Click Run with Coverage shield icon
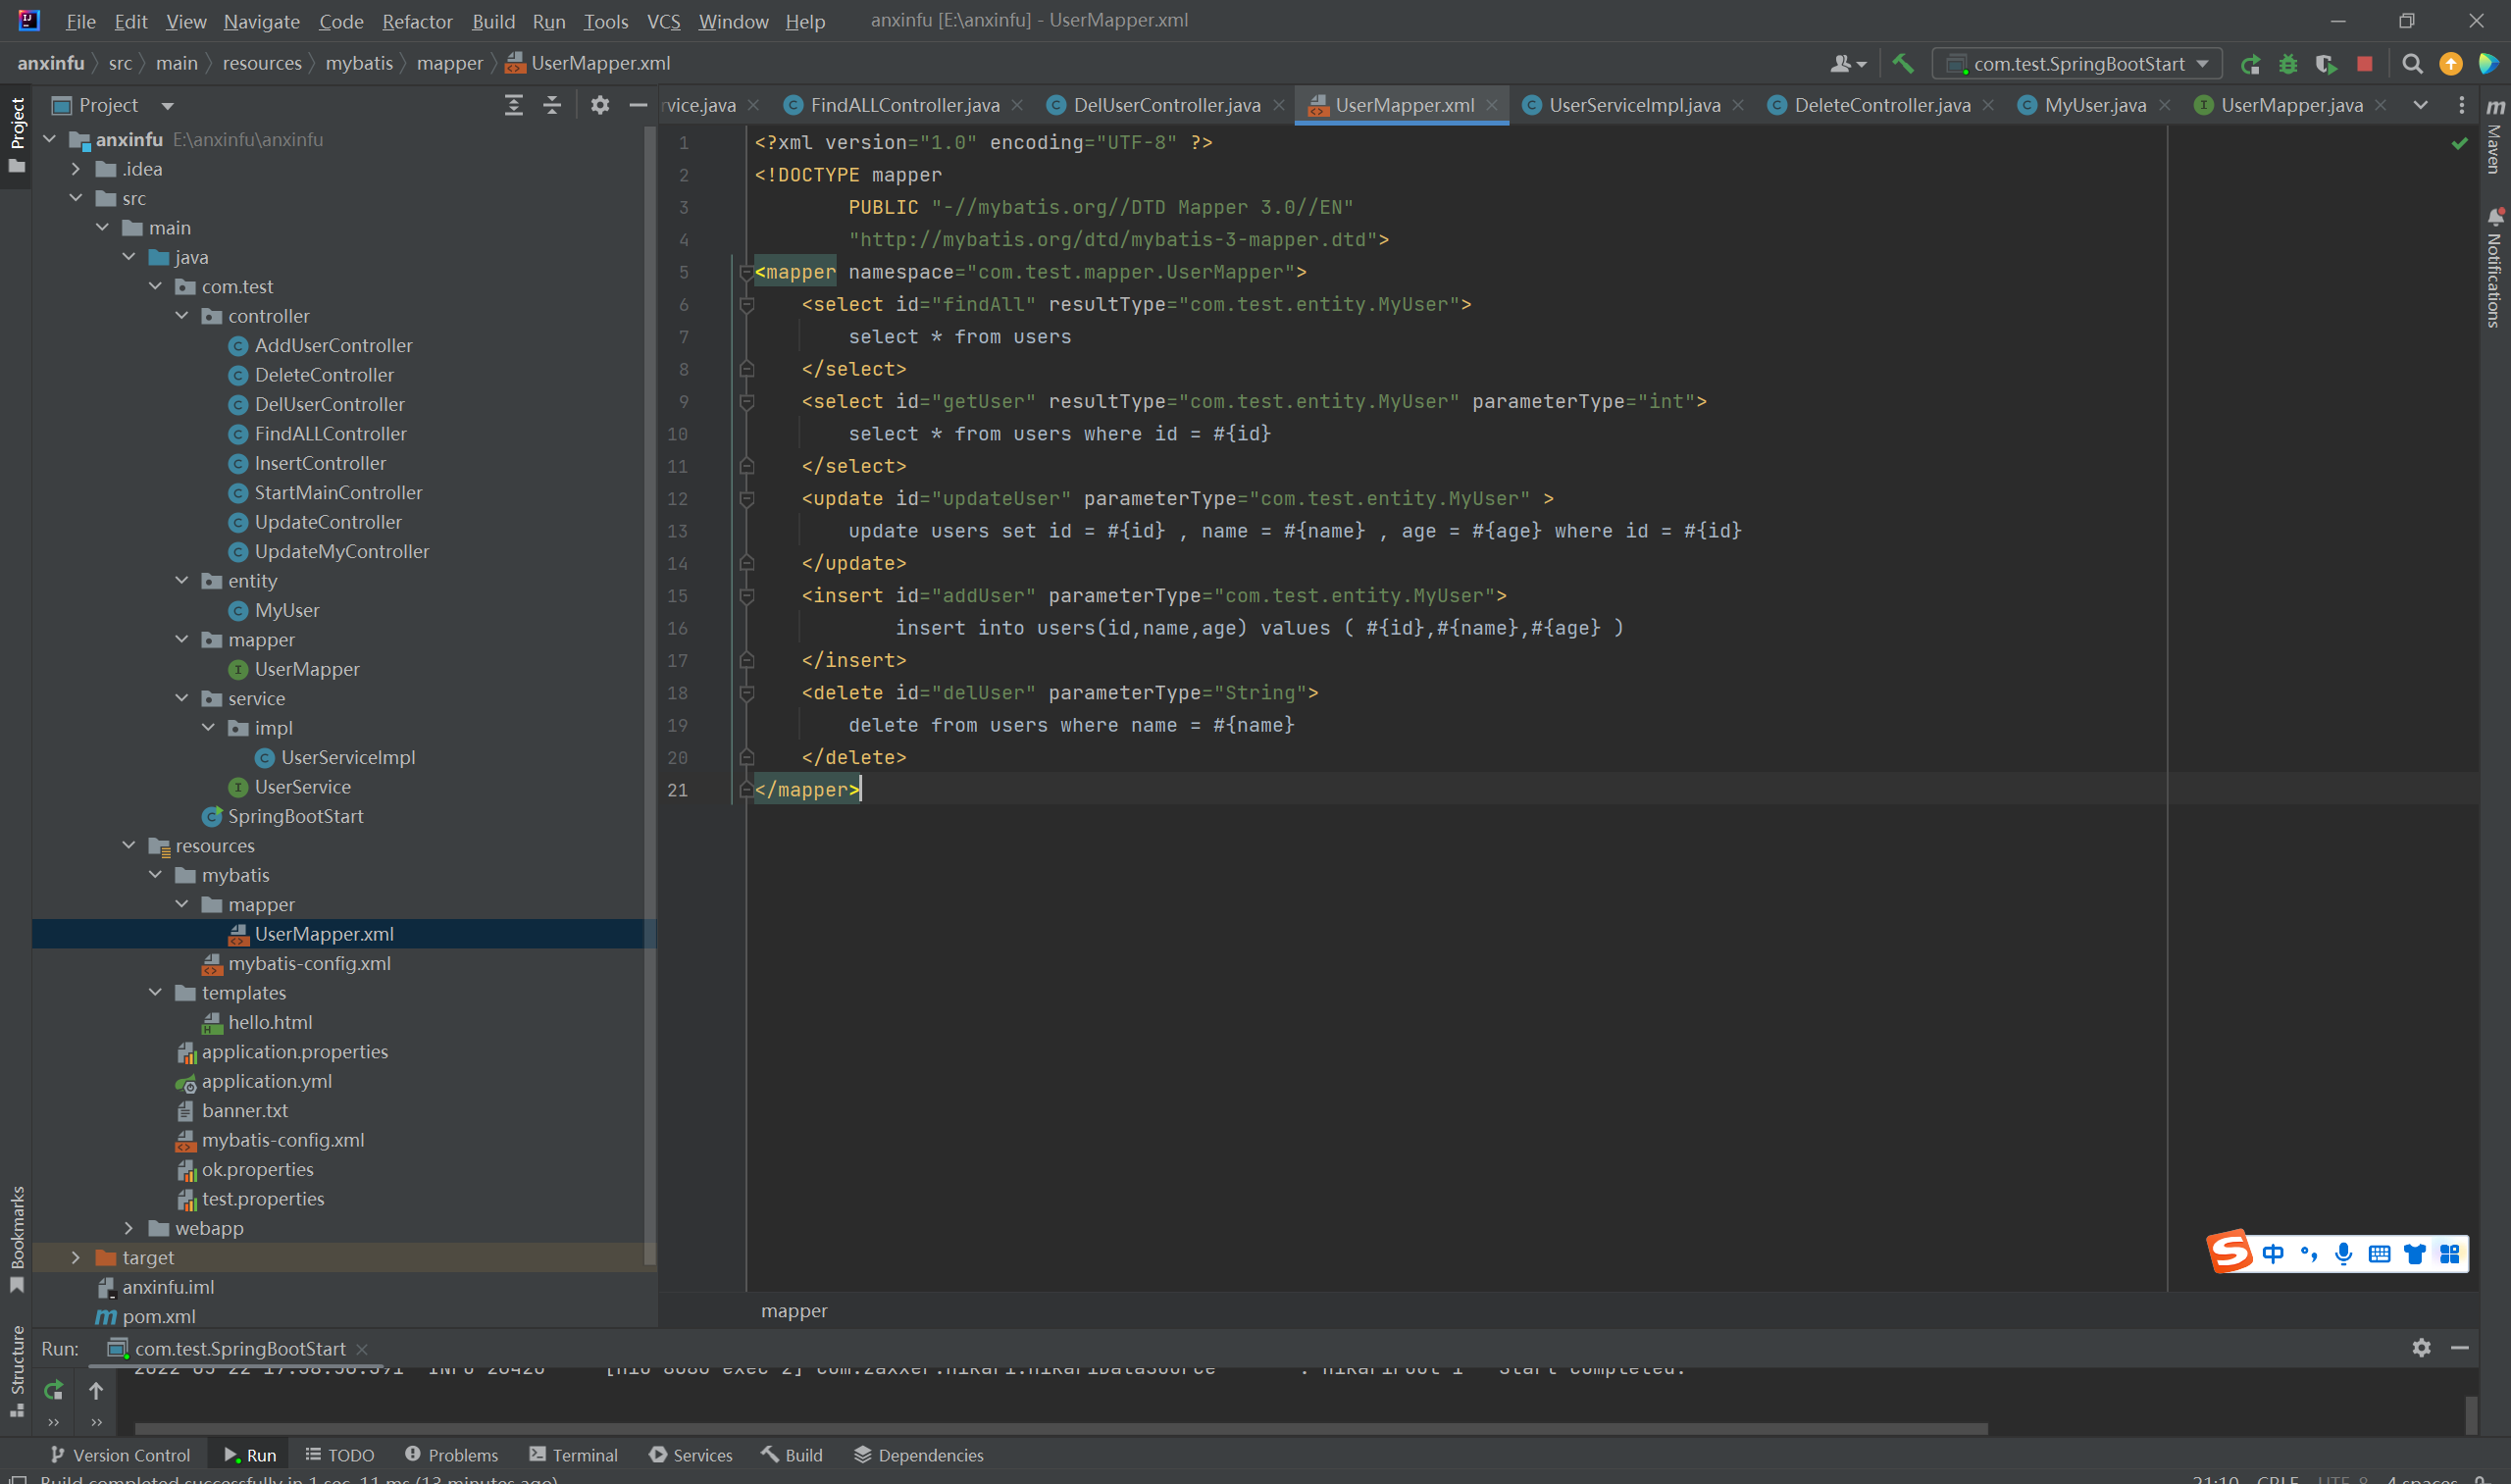The height and width of the screenshot is (1484, 2511). pyautogui.click(x=2325, y=64)
